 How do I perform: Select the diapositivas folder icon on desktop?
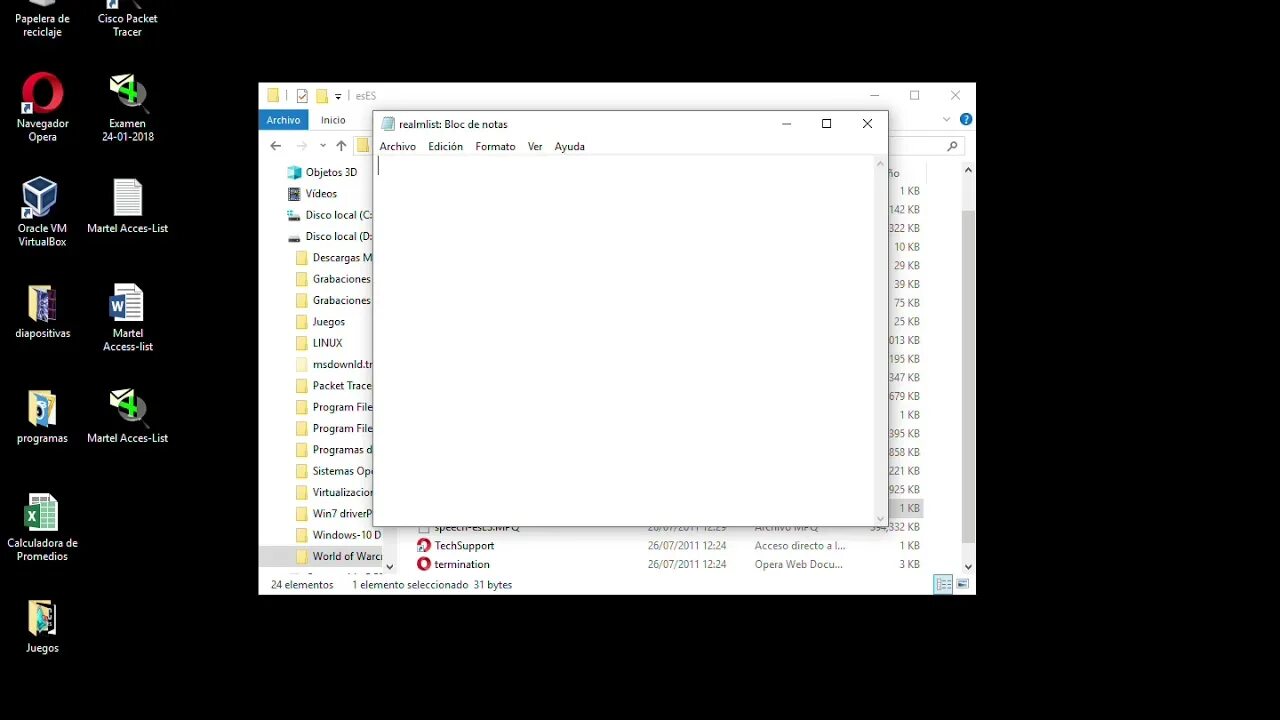(x=42, y=311)
